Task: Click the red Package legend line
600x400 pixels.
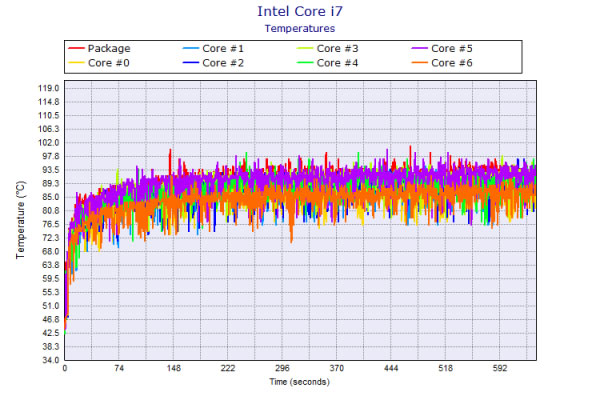Action: pos(76,48)
